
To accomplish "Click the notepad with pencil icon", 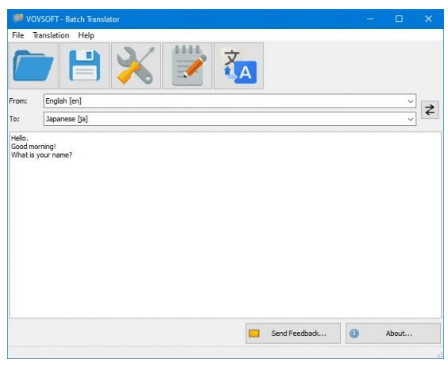I will click(187, 65).
